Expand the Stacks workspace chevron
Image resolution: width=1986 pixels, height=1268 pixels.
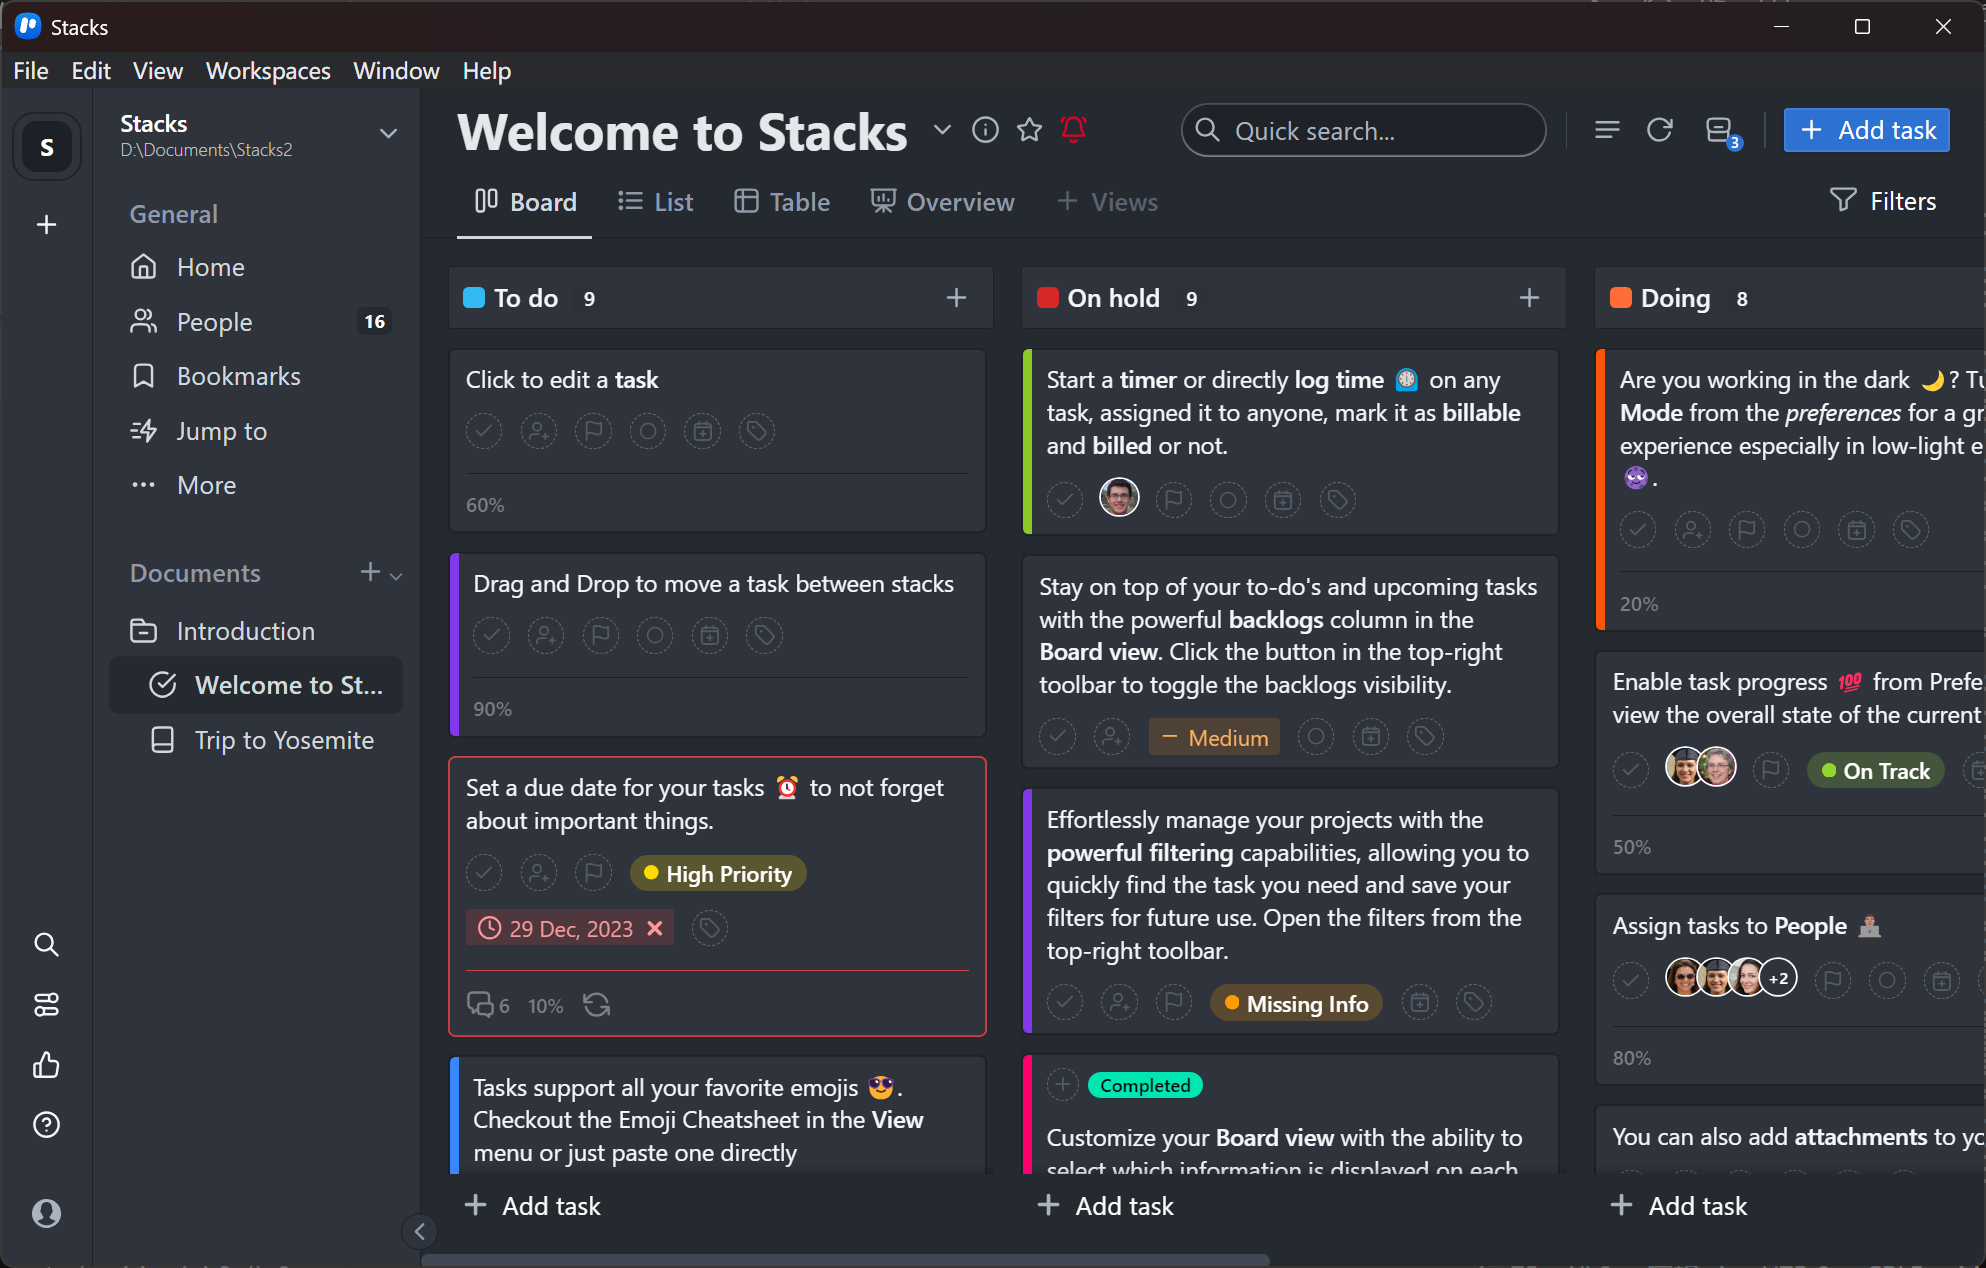(x=388, y=134)
